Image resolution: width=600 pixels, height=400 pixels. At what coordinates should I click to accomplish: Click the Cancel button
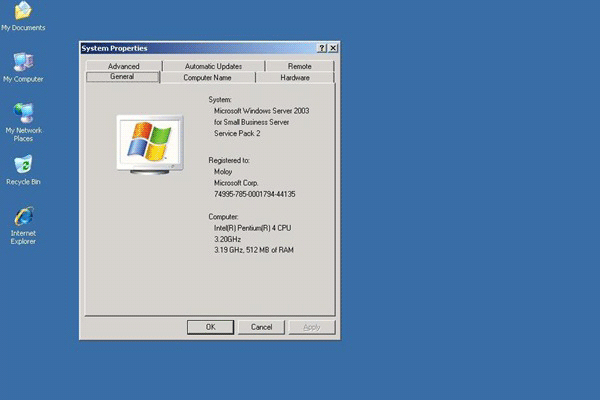click(x=261, y=327)
